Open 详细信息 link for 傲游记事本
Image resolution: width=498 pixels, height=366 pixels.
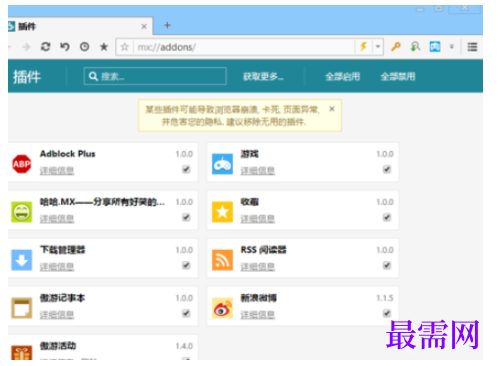tap(57, 315)
